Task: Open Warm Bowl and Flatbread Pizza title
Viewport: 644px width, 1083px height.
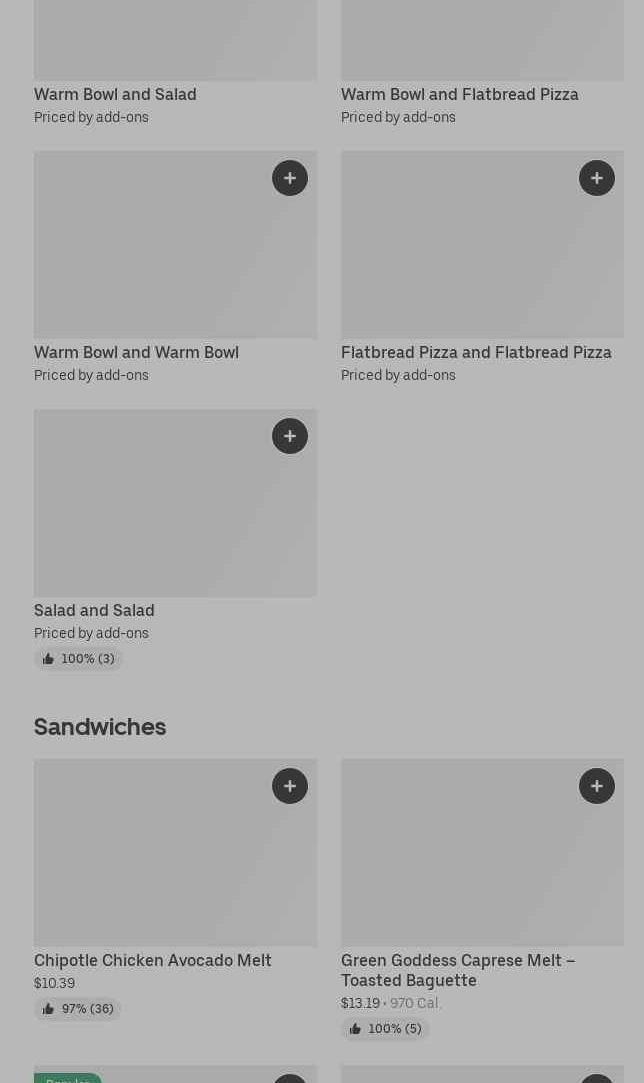Action: pyautogui.click(x=459, y=94)
